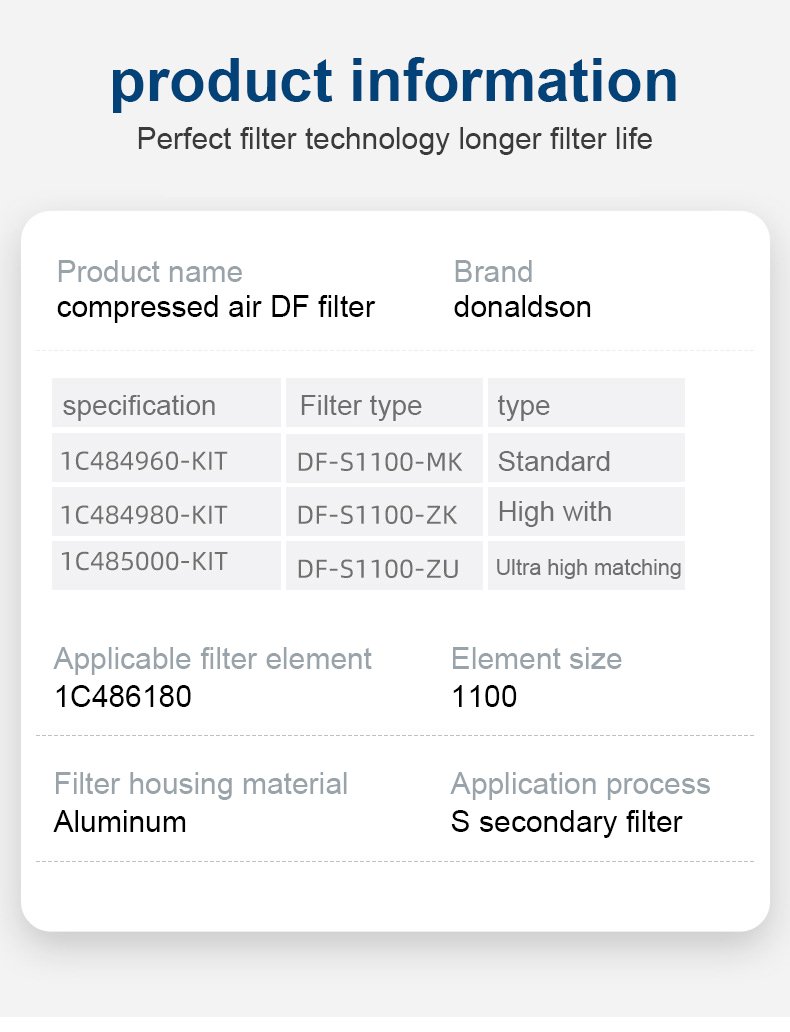Click the 'donaldson' brand value

coord(522,307)
